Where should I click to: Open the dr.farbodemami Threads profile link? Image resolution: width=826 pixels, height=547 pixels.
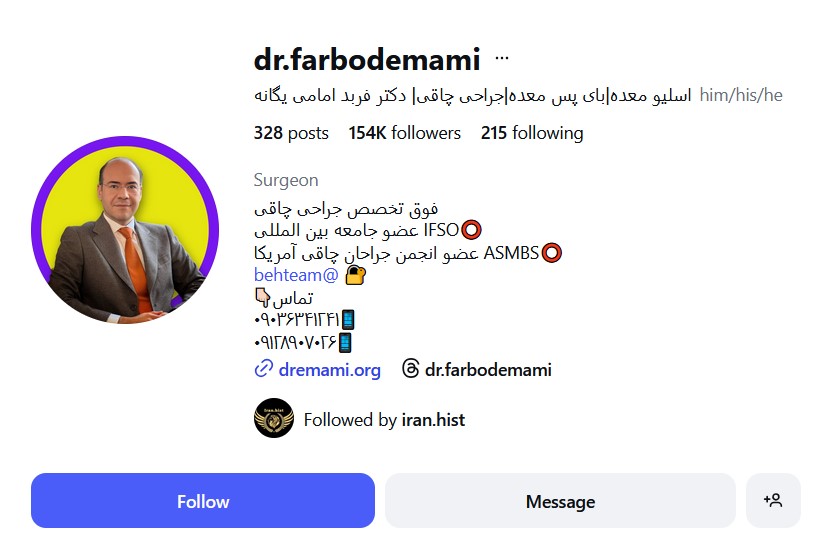488,369
